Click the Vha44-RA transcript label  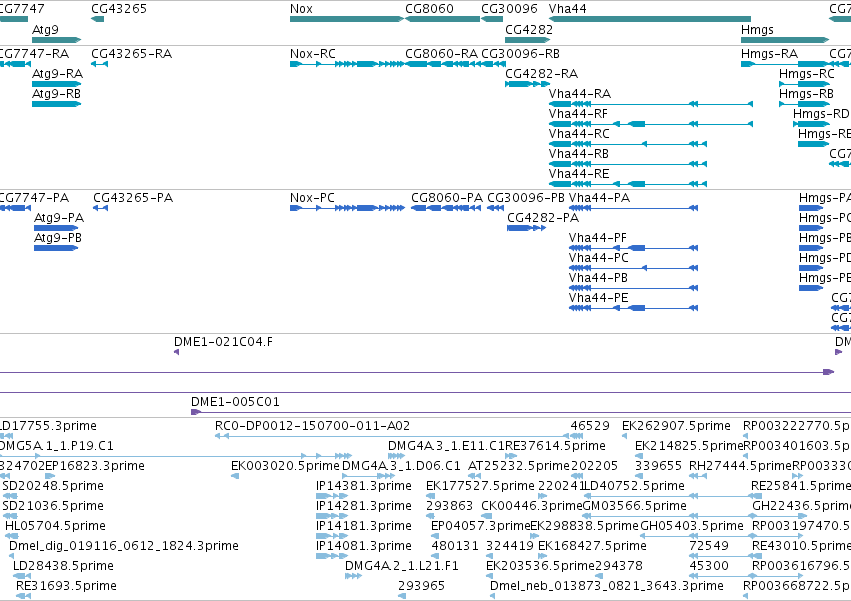coord(580,94)
